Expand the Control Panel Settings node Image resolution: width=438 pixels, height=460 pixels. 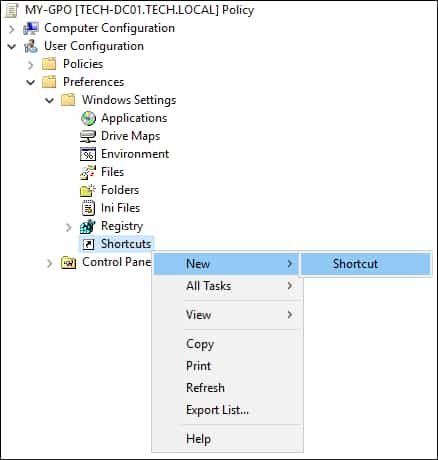tap(50, 263)
